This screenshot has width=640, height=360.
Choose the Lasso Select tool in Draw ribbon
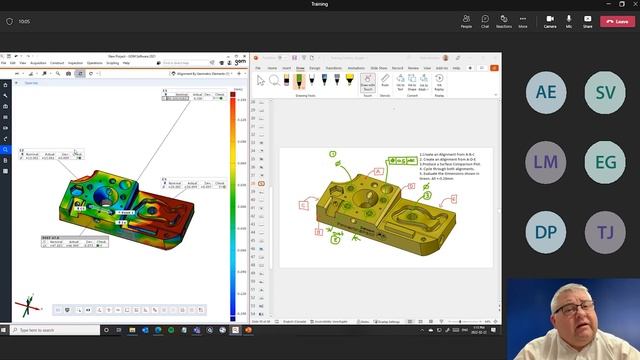pos(274,80)
